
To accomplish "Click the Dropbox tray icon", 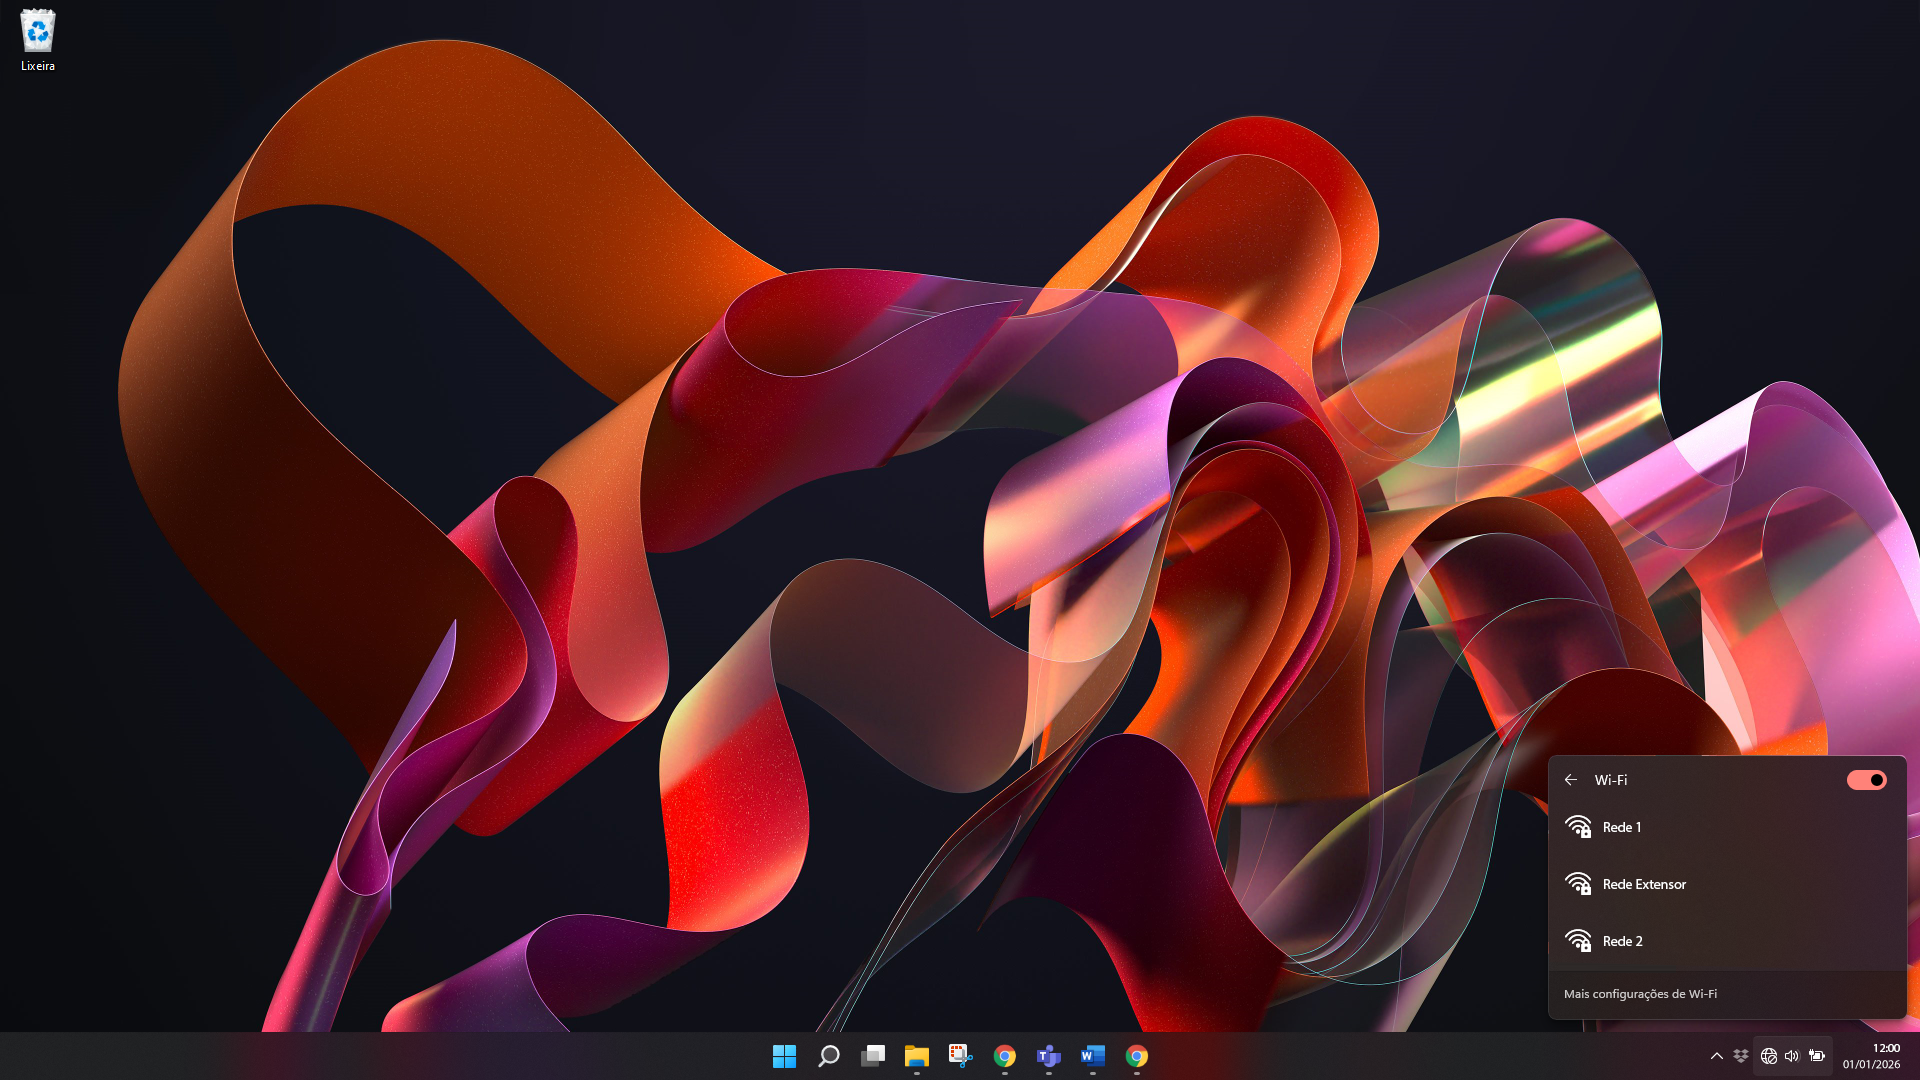I will click(x=1741, y=1056).
